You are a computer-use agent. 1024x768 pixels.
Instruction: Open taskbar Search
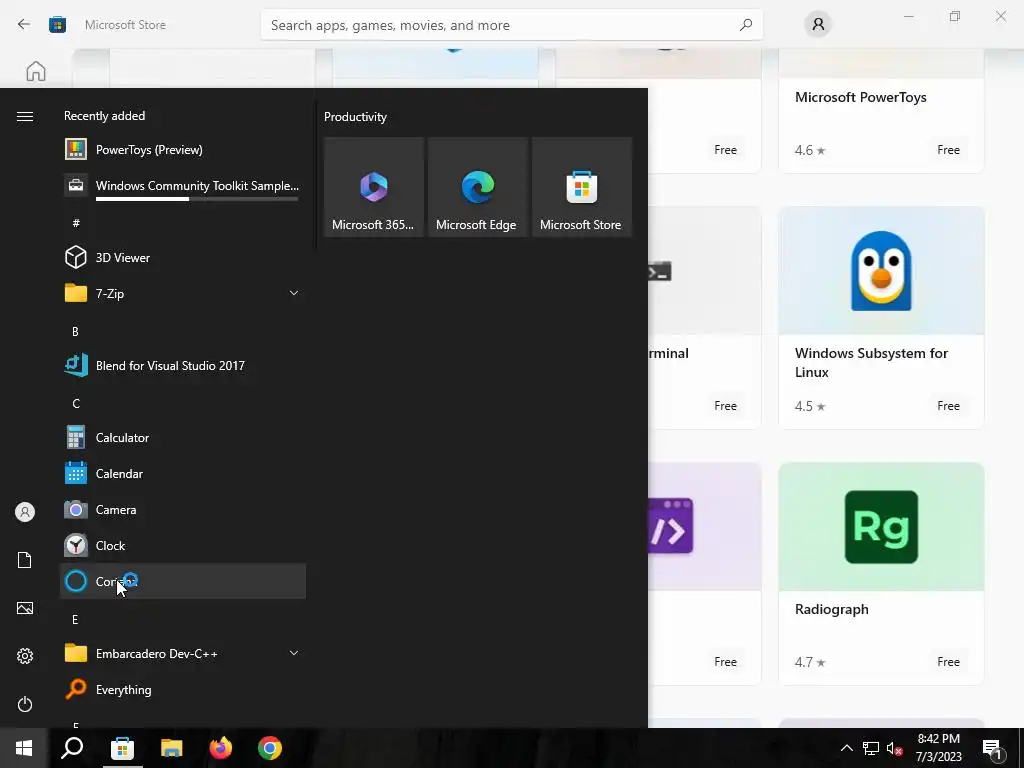(72, 748)
